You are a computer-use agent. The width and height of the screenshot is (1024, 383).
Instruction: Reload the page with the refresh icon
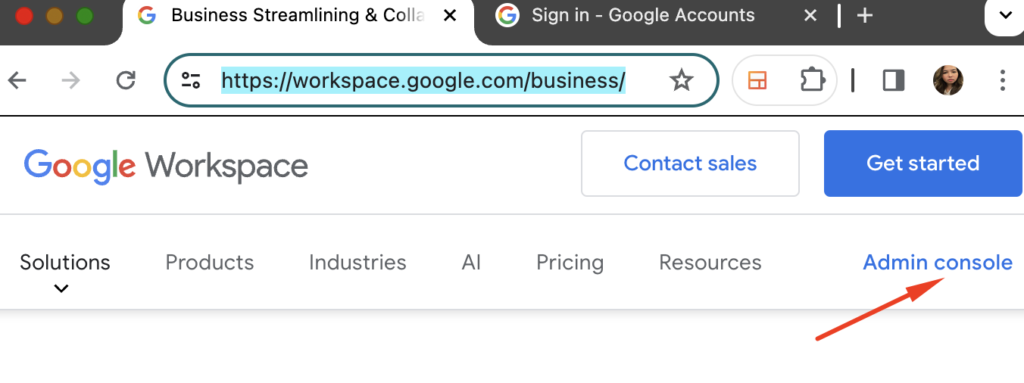[x=125, y=80]
